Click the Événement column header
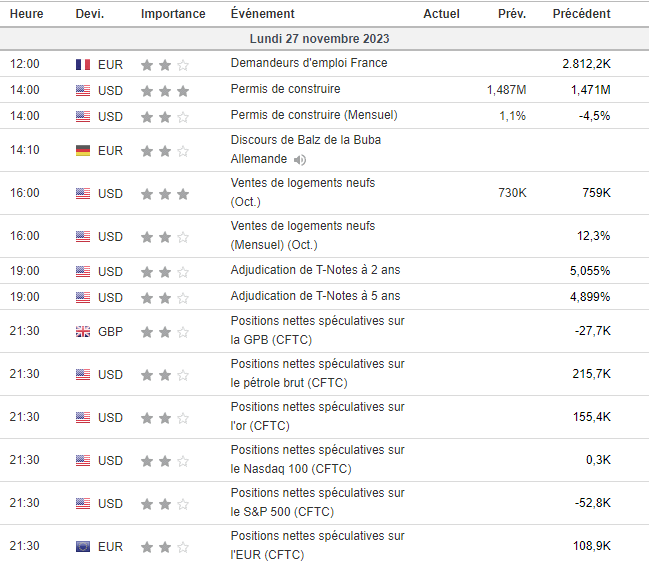Viewport: 649px width, 565px height. 262,14
